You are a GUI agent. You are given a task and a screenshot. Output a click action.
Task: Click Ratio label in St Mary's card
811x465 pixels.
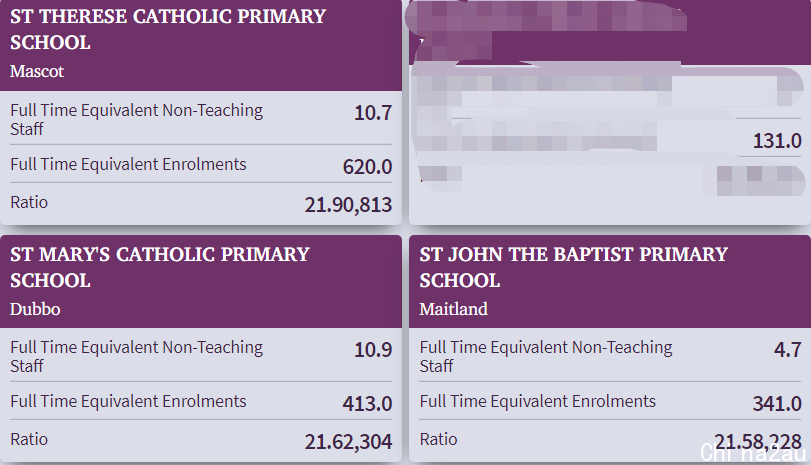(29, 439)
